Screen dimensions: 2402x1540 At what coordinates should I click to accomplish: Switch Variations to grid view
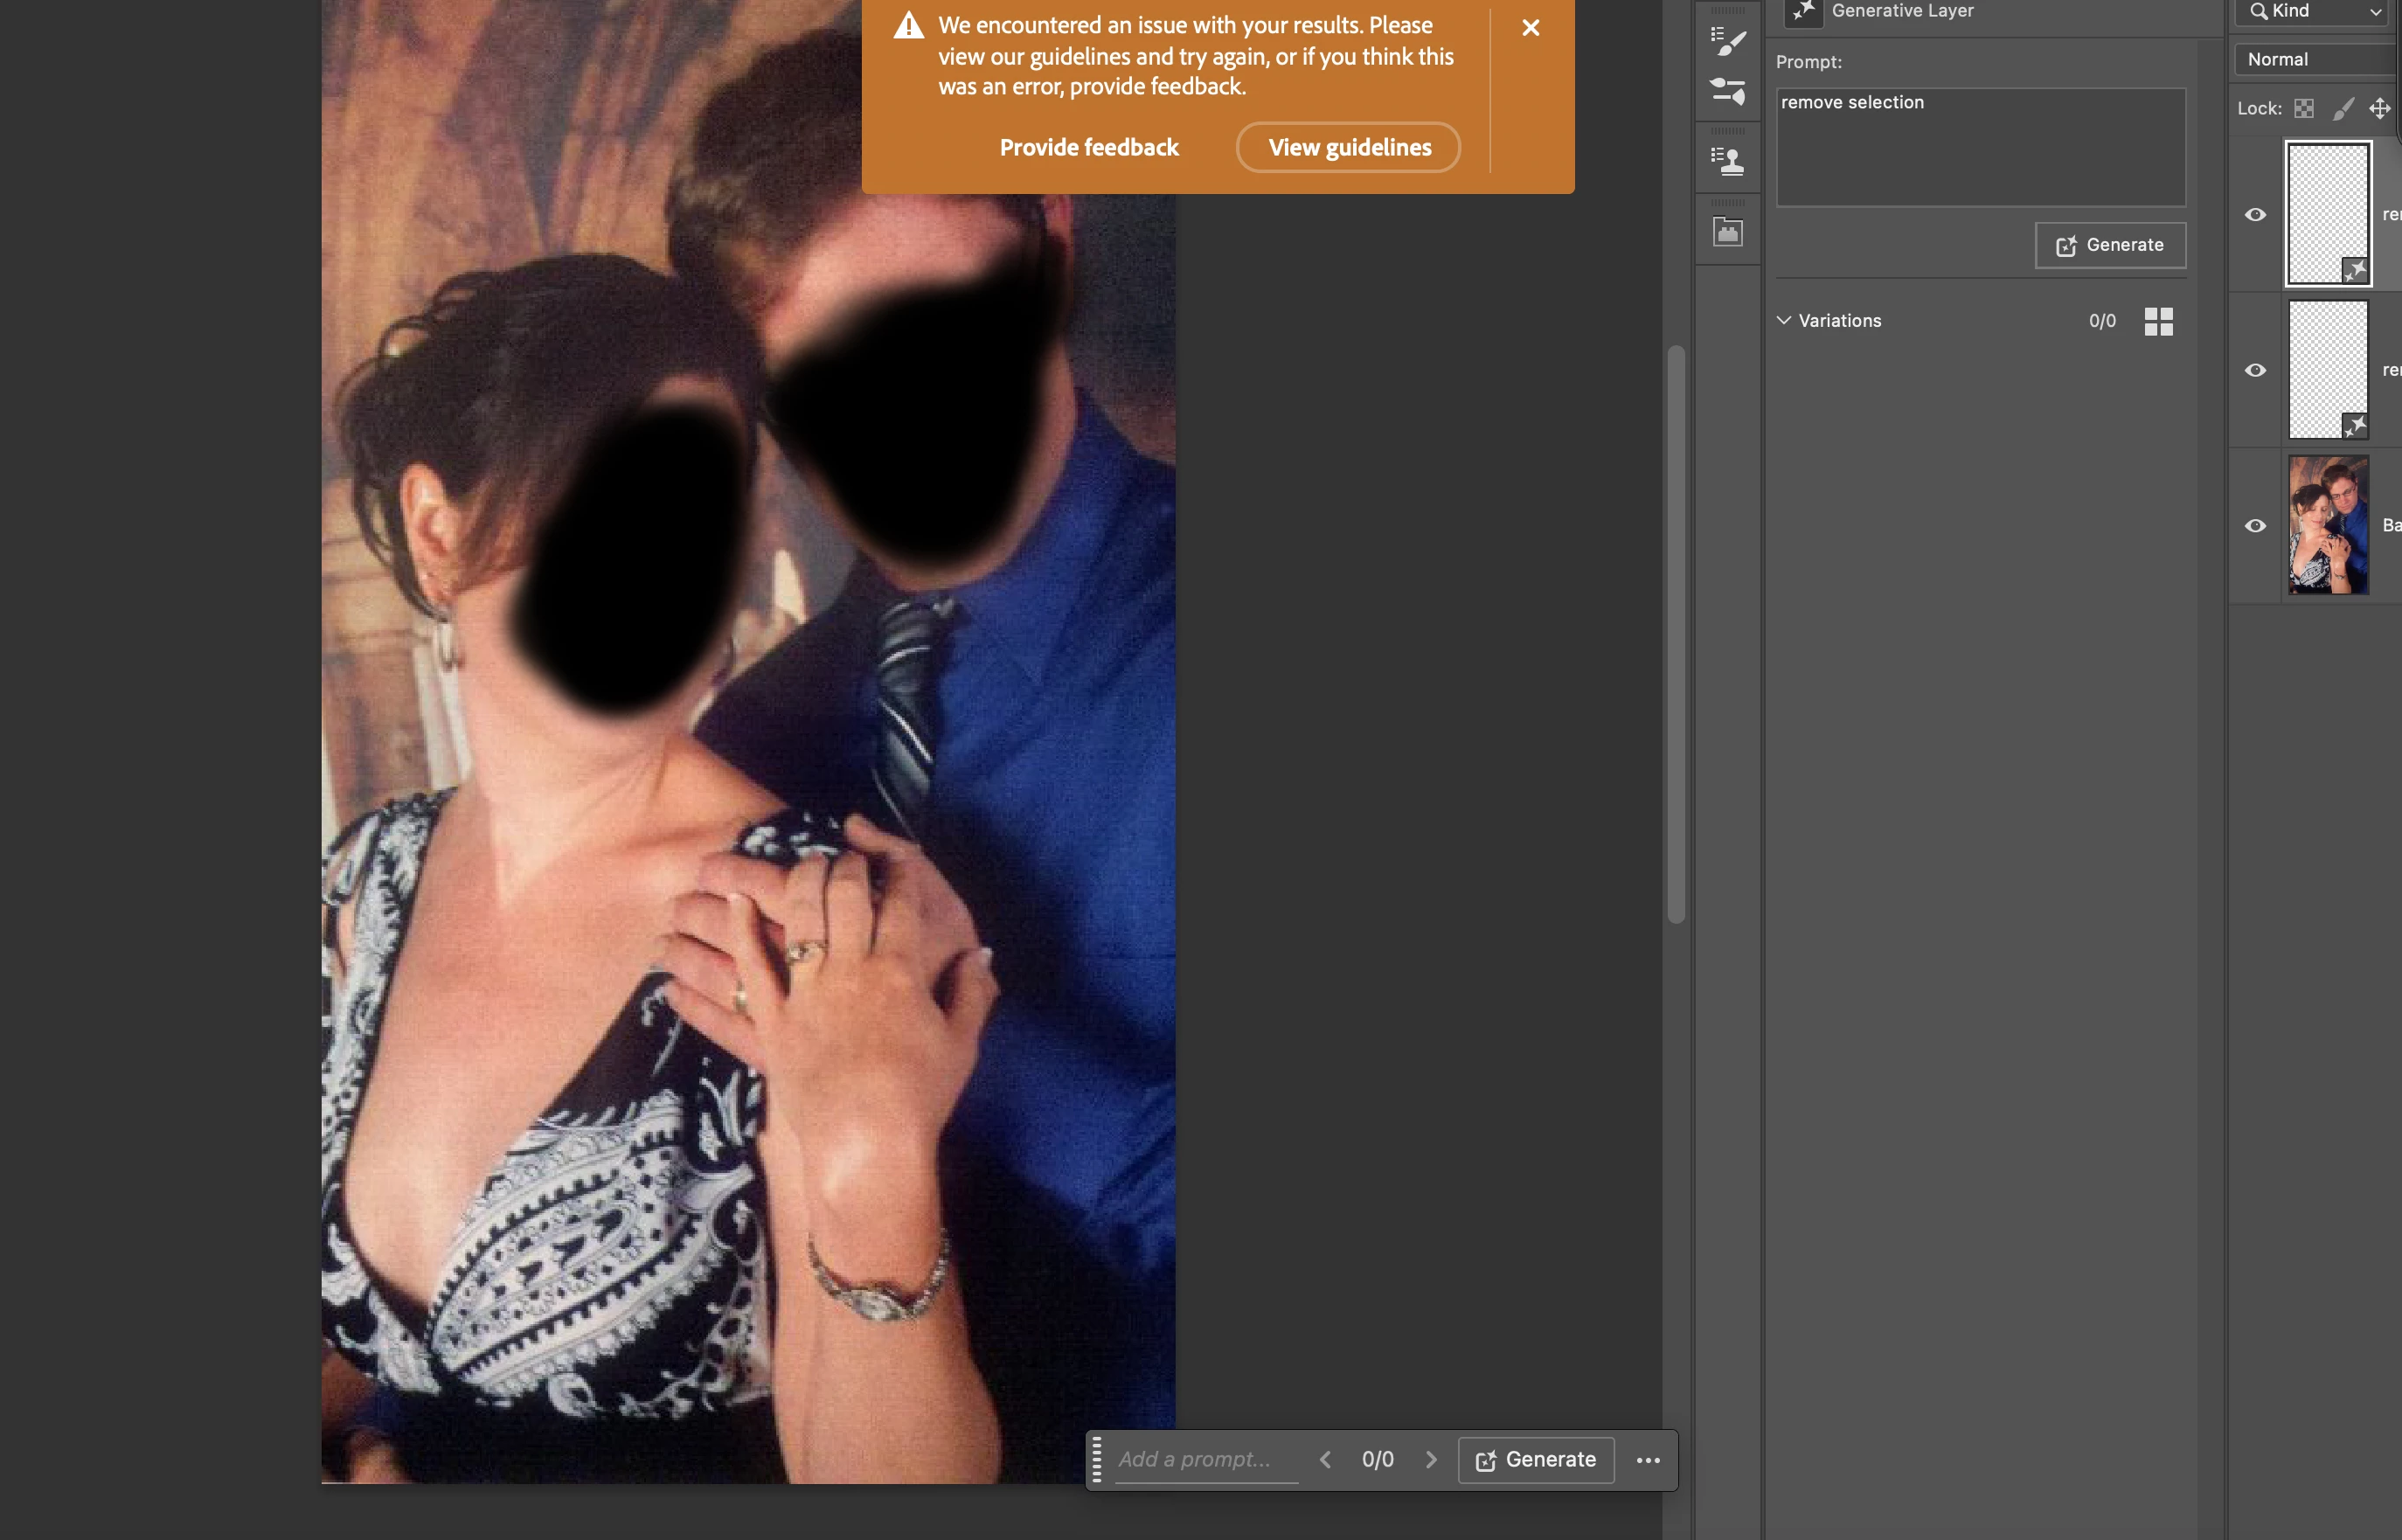tap(2158, 321)
